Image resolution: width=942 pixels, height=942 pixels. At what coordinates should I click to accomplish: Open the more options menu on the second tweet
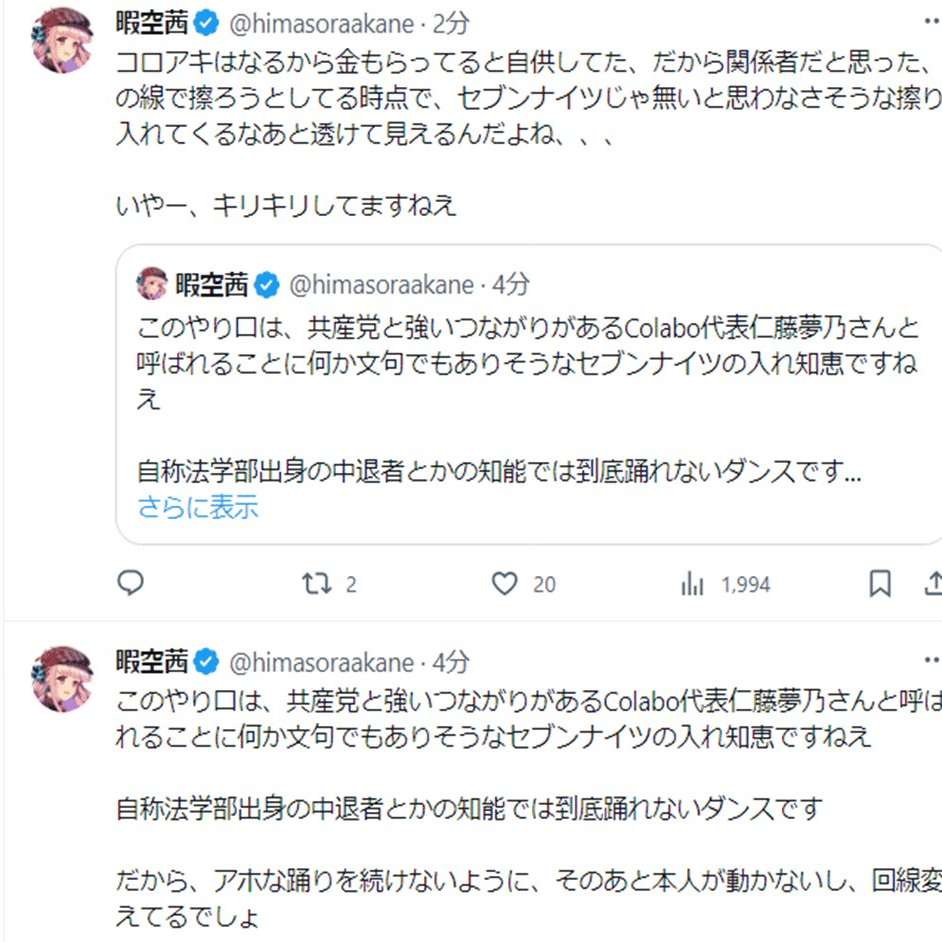pos(932,661)
